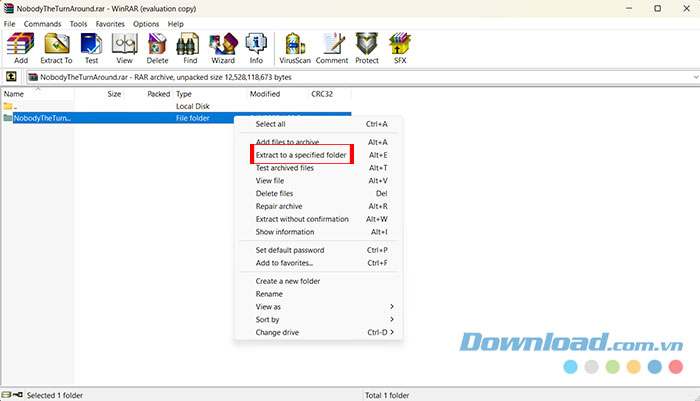Open the Wizard tool

[222, 48]
